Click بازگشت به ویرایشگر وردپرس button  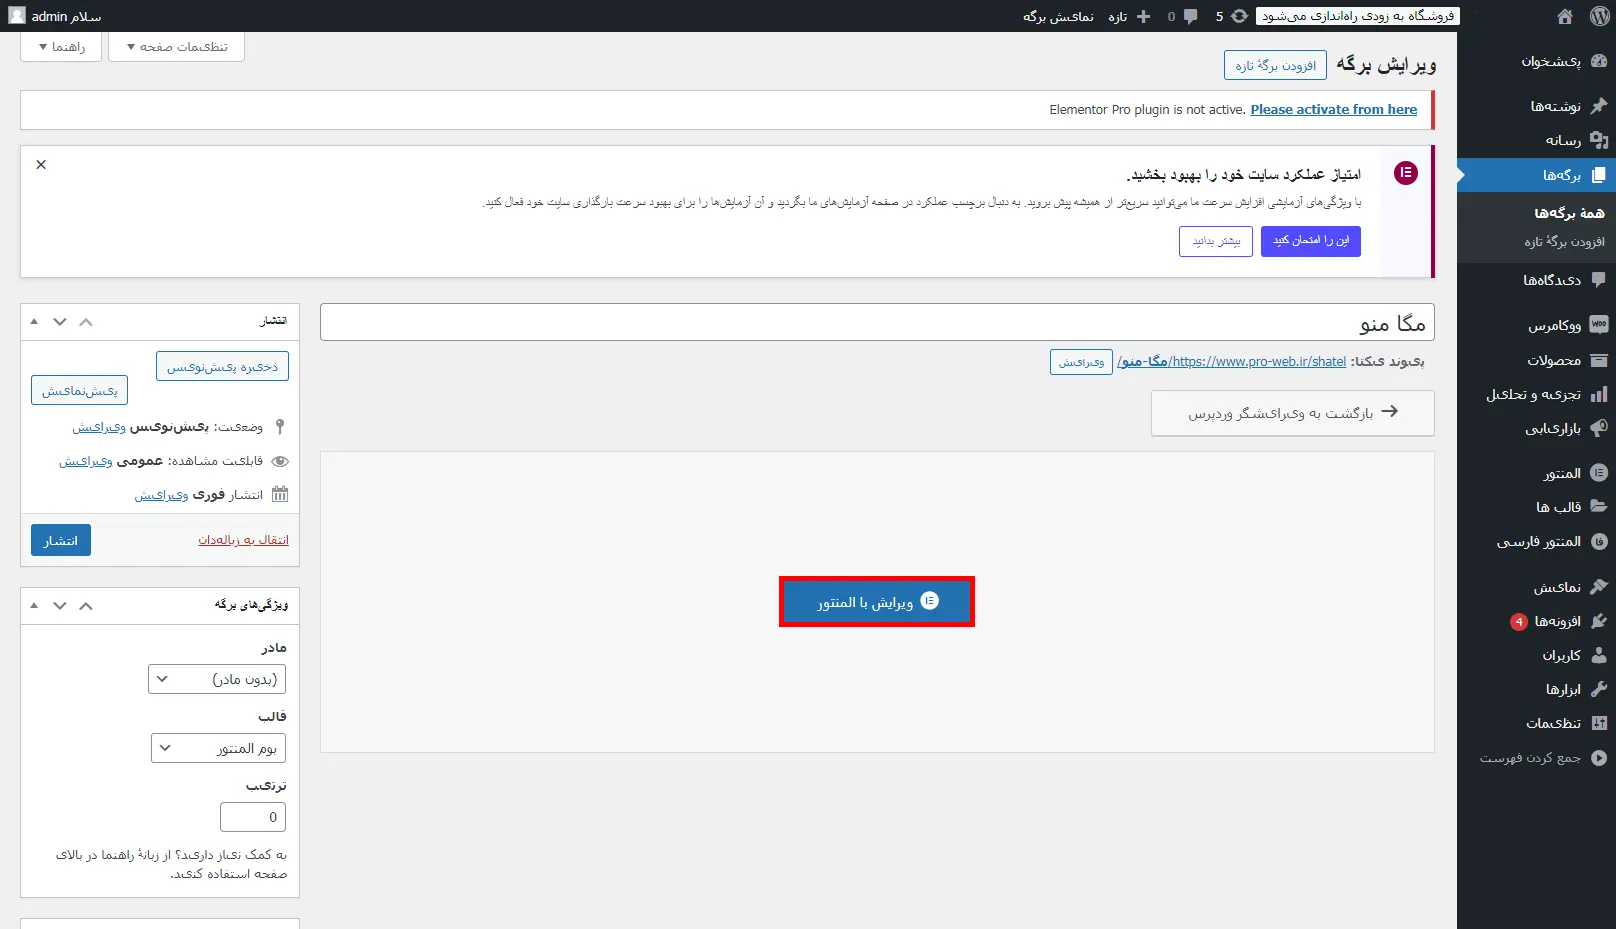(1293, 413)
